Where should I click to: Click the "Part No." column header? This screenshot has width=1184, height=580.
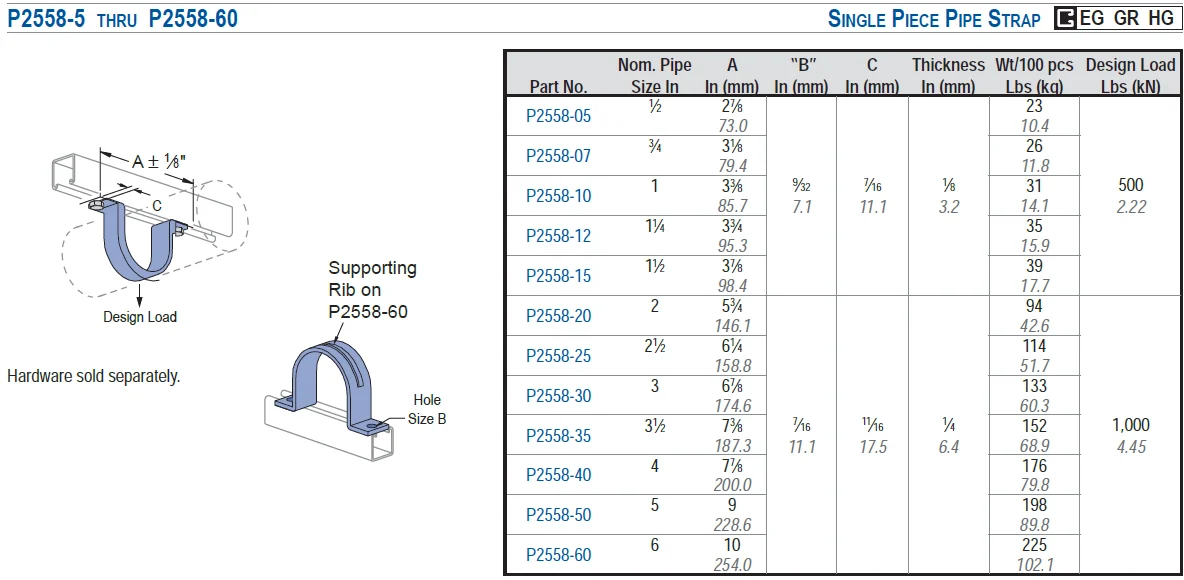pos(558,87)
